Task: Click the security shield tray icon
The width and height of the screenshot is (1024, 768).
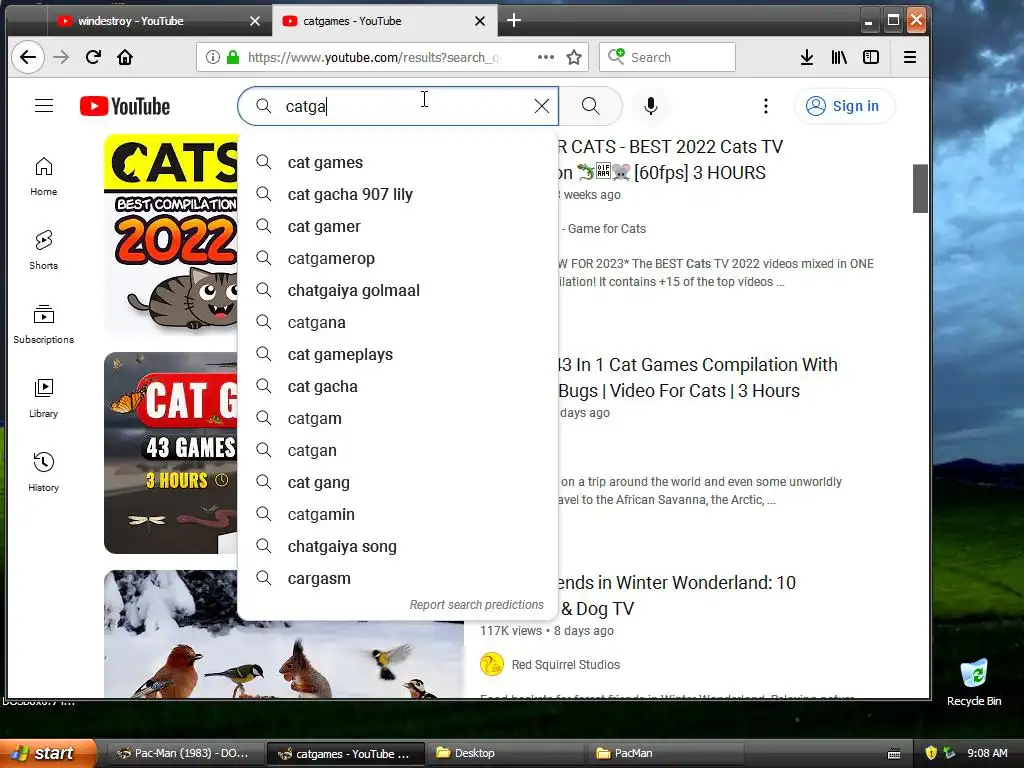Action: point(931,753)
